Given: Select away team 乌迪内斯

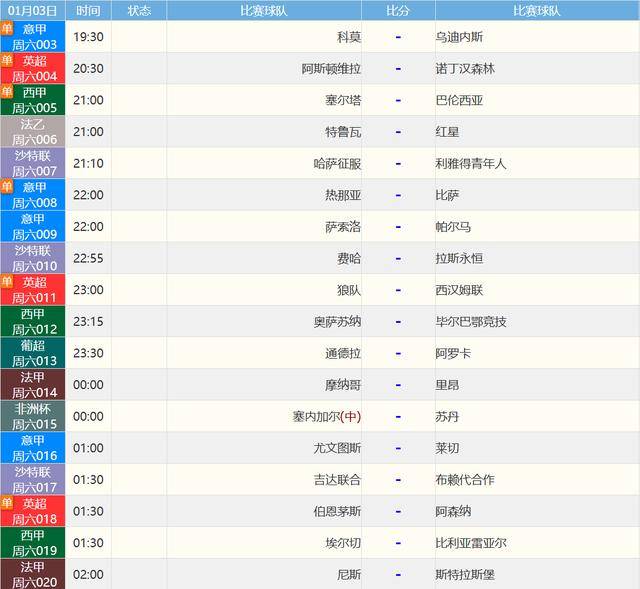Looking at the screenshot, I should (459, 37).
